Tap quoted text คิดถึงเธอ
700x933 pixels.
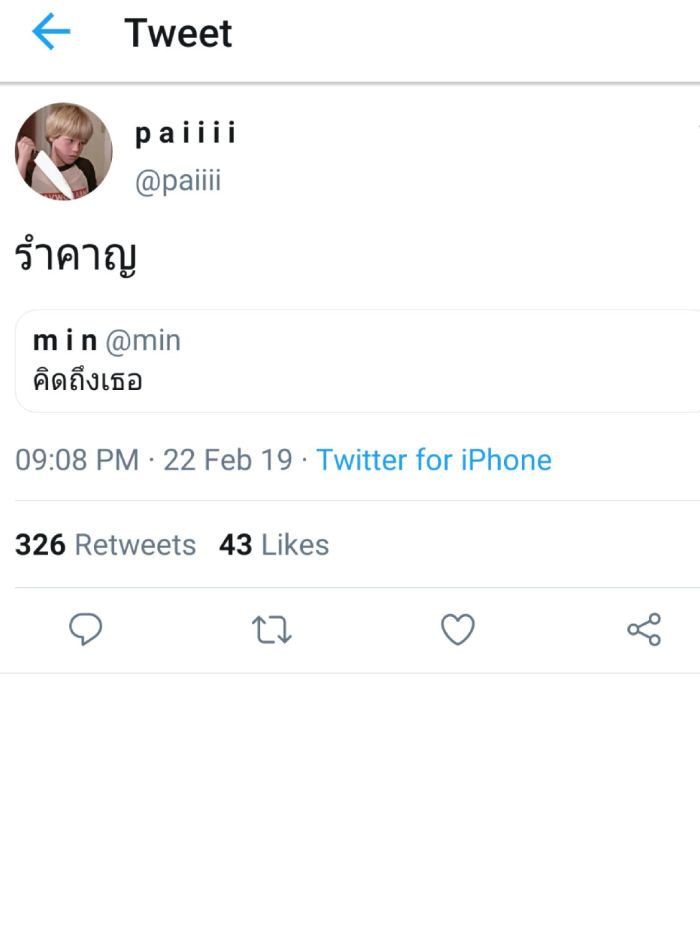point(88,380)
